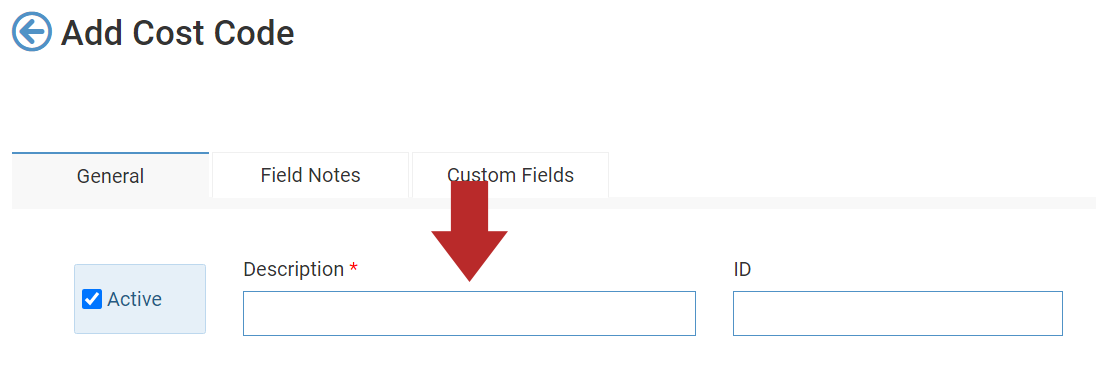
Task: Click the Active label text
Action: [x=134, y=299]
